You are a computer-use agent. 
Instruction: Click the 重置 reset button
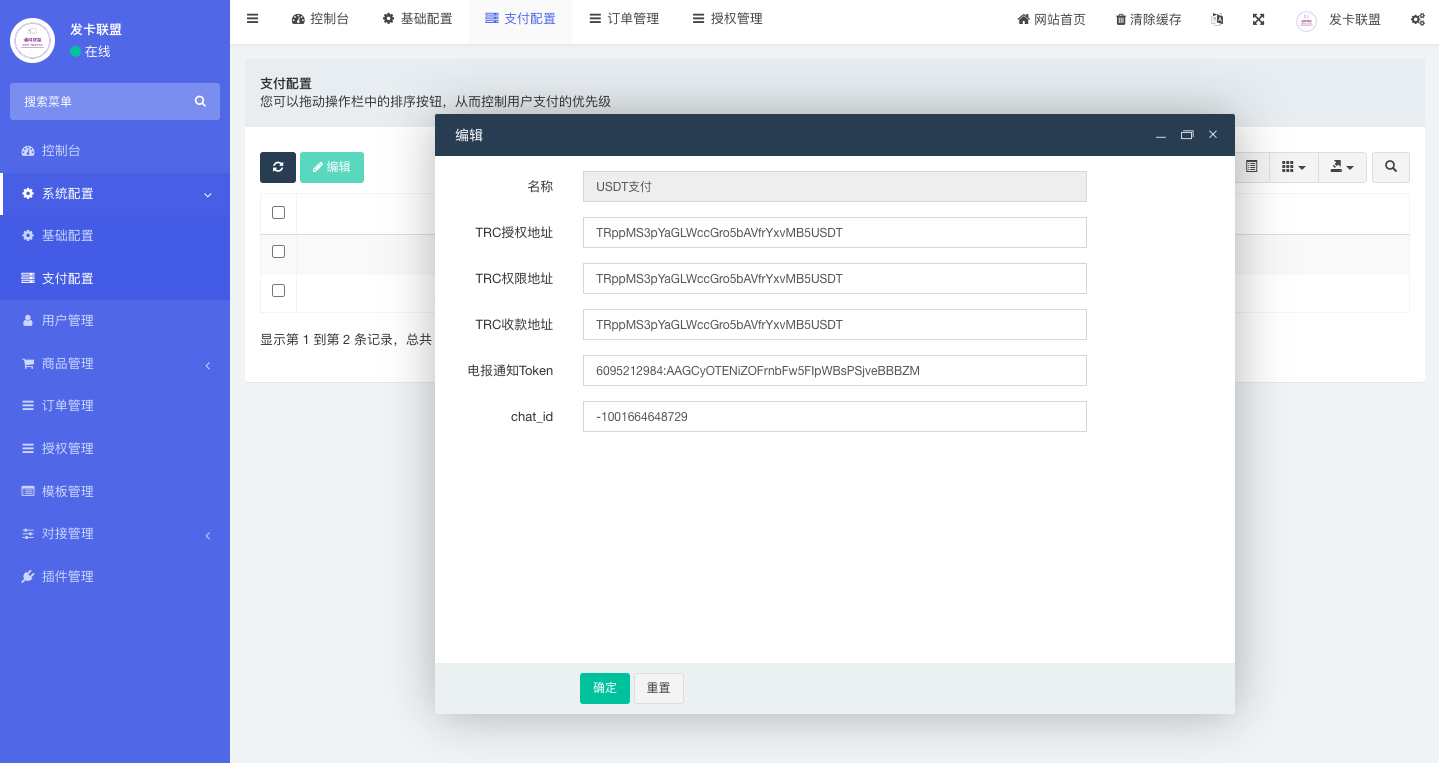tap(658, 688)
